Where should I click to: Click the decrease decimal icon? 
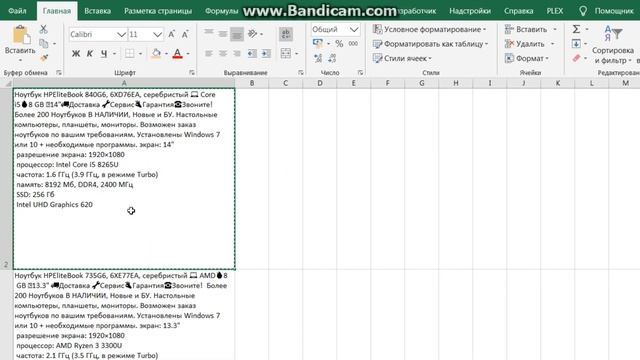tap(332, 58)
